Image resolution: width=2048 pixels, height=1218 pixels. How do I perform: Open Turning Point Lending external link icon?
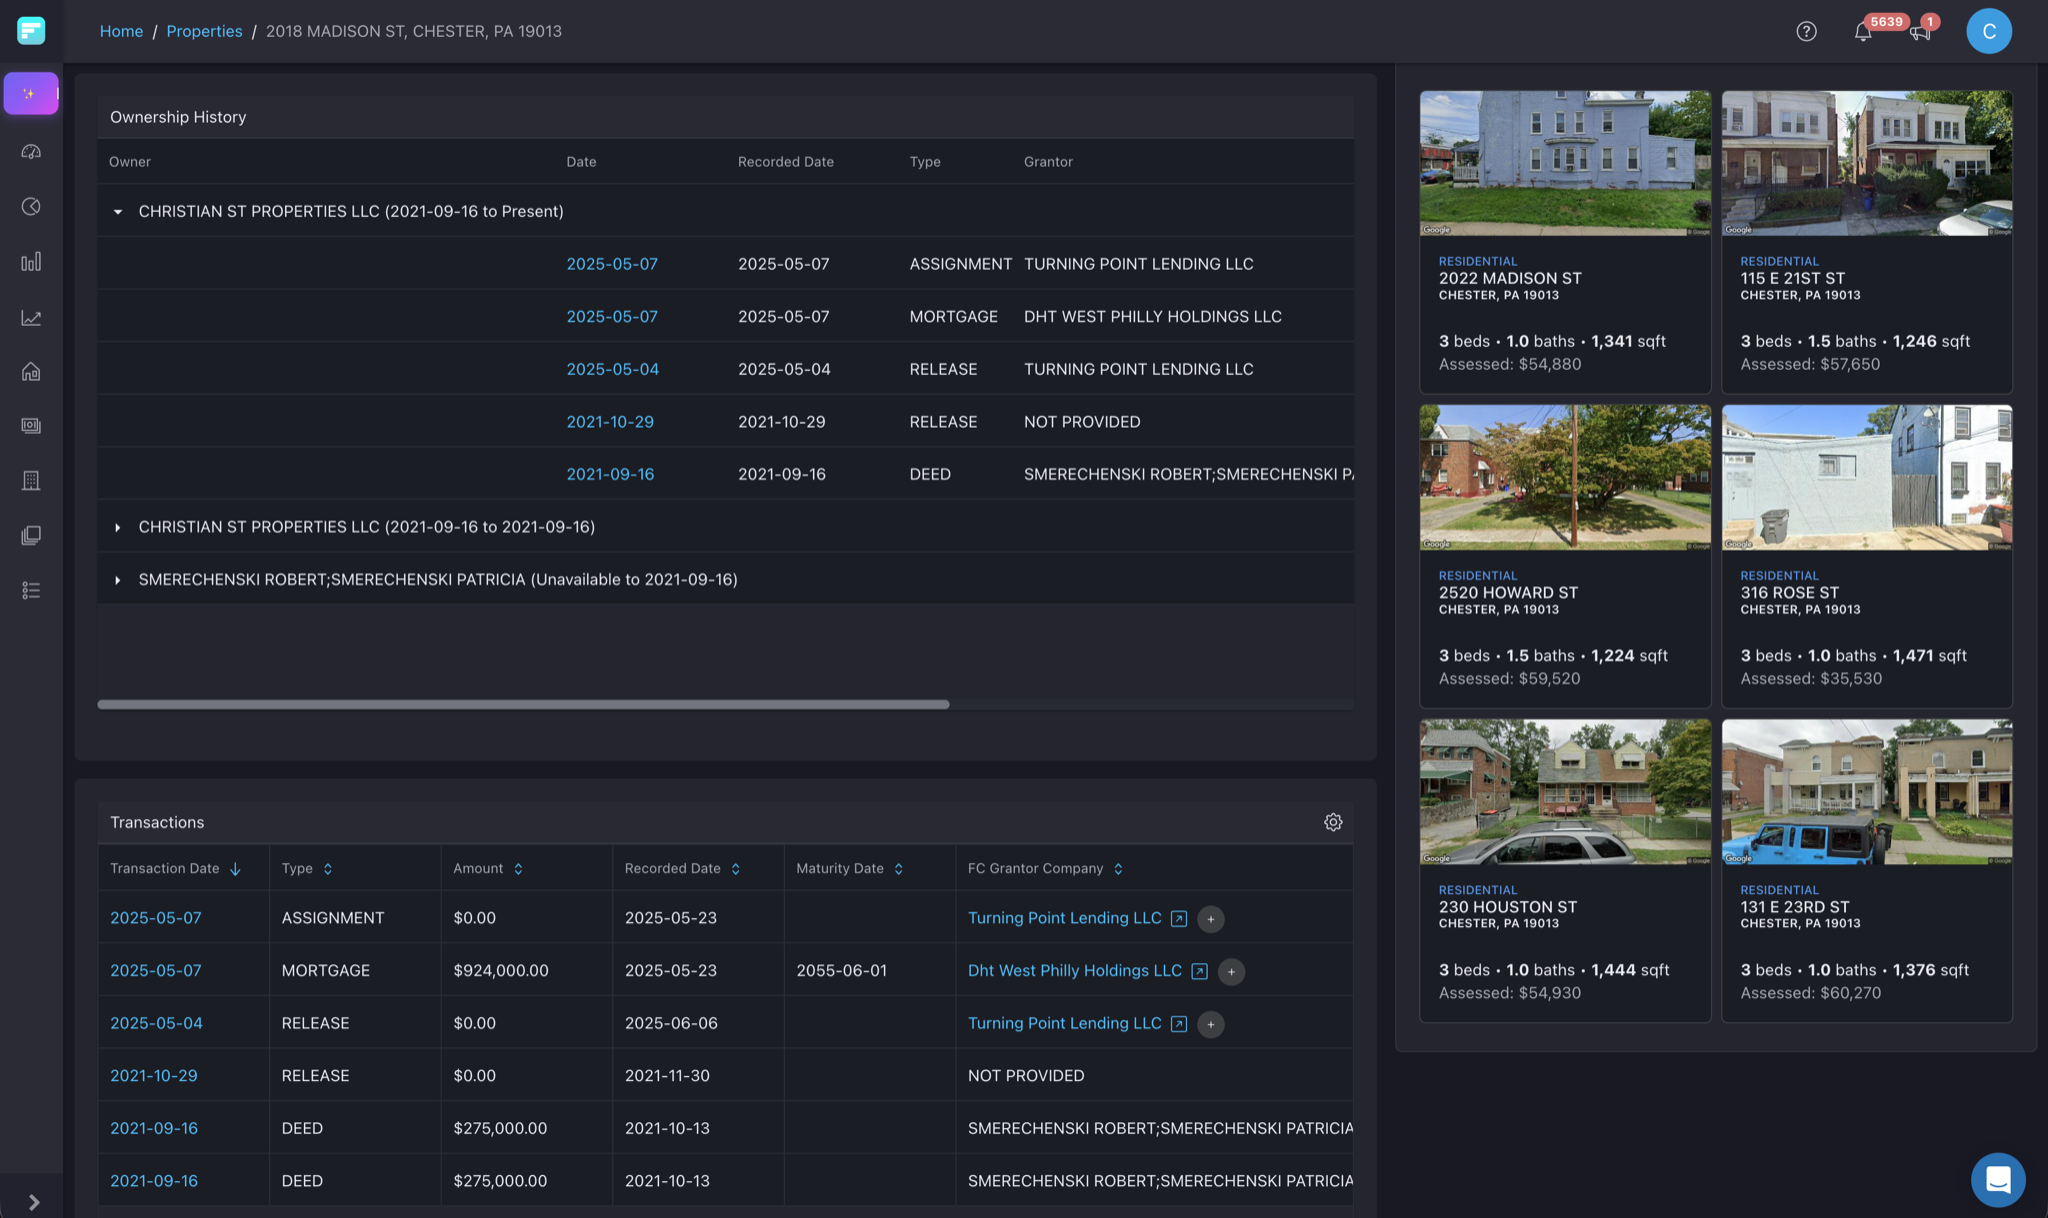pyautogui.click(x=1179, y=919)
